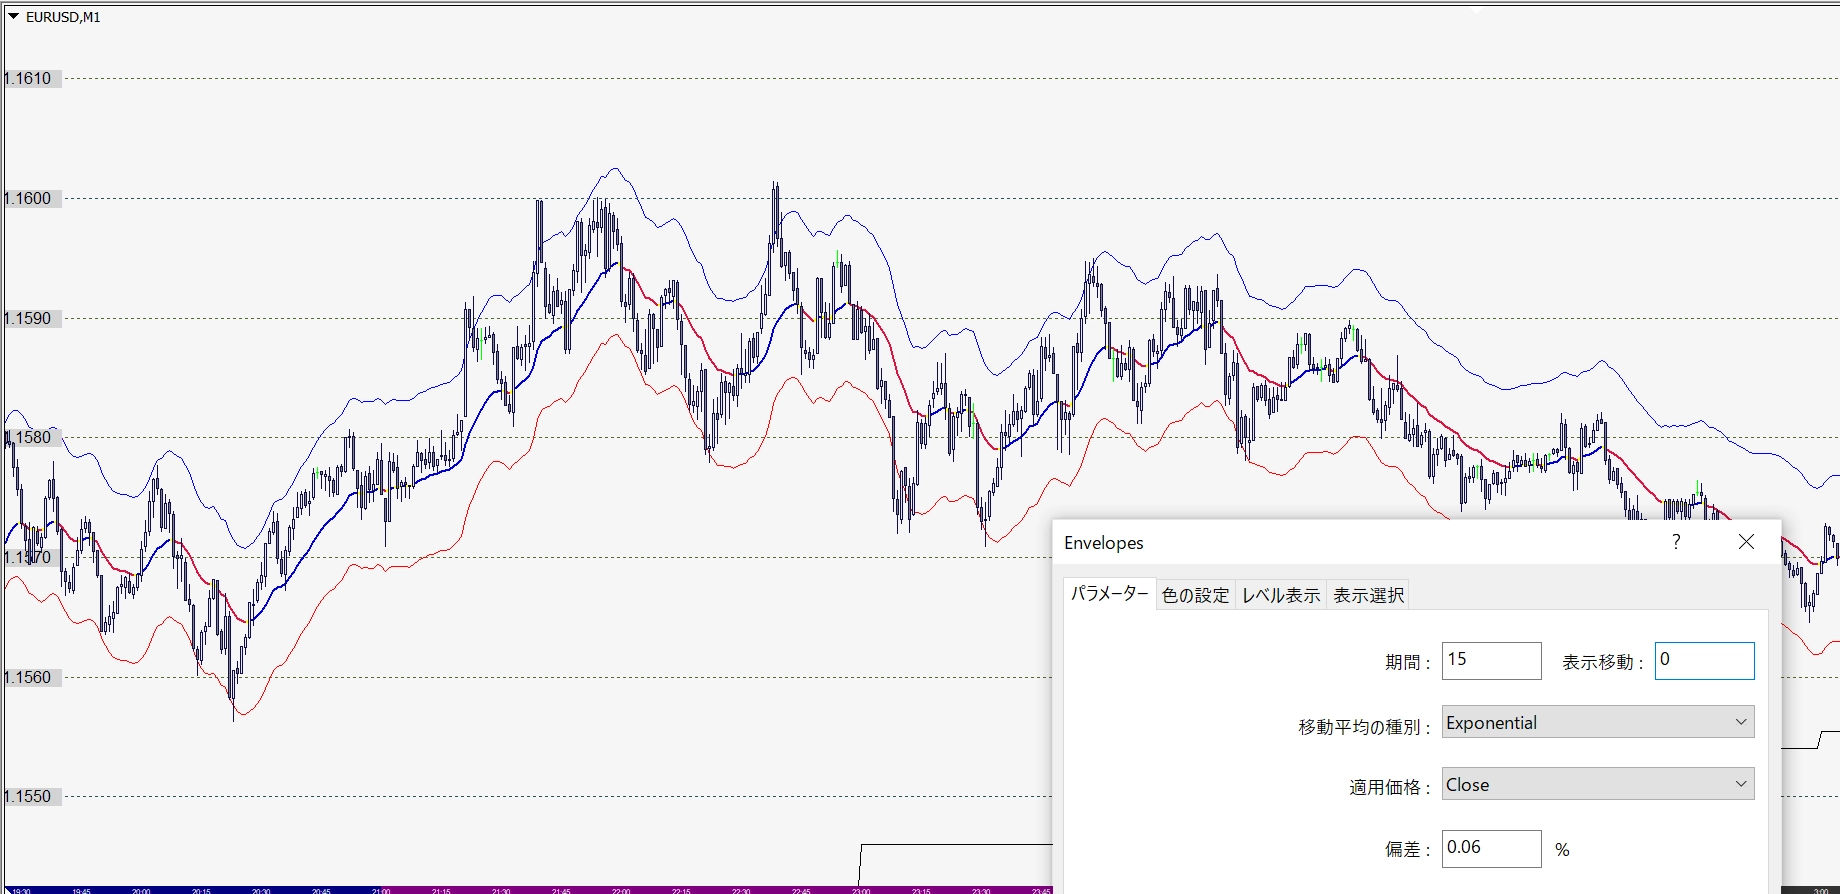Screen dimensions: 1840x894
Task: Click the 表示移動 field containing 0
Action: click(x=1704, y=661)
